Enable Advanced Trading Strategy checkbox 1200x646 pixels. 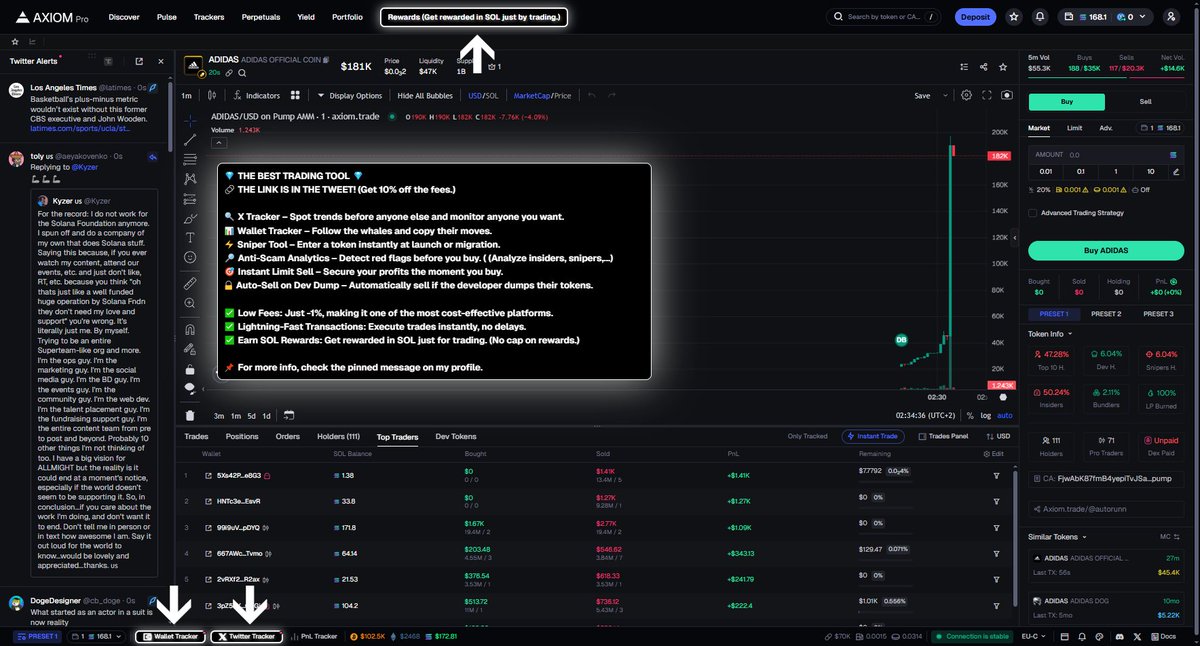coord(1033,212)
